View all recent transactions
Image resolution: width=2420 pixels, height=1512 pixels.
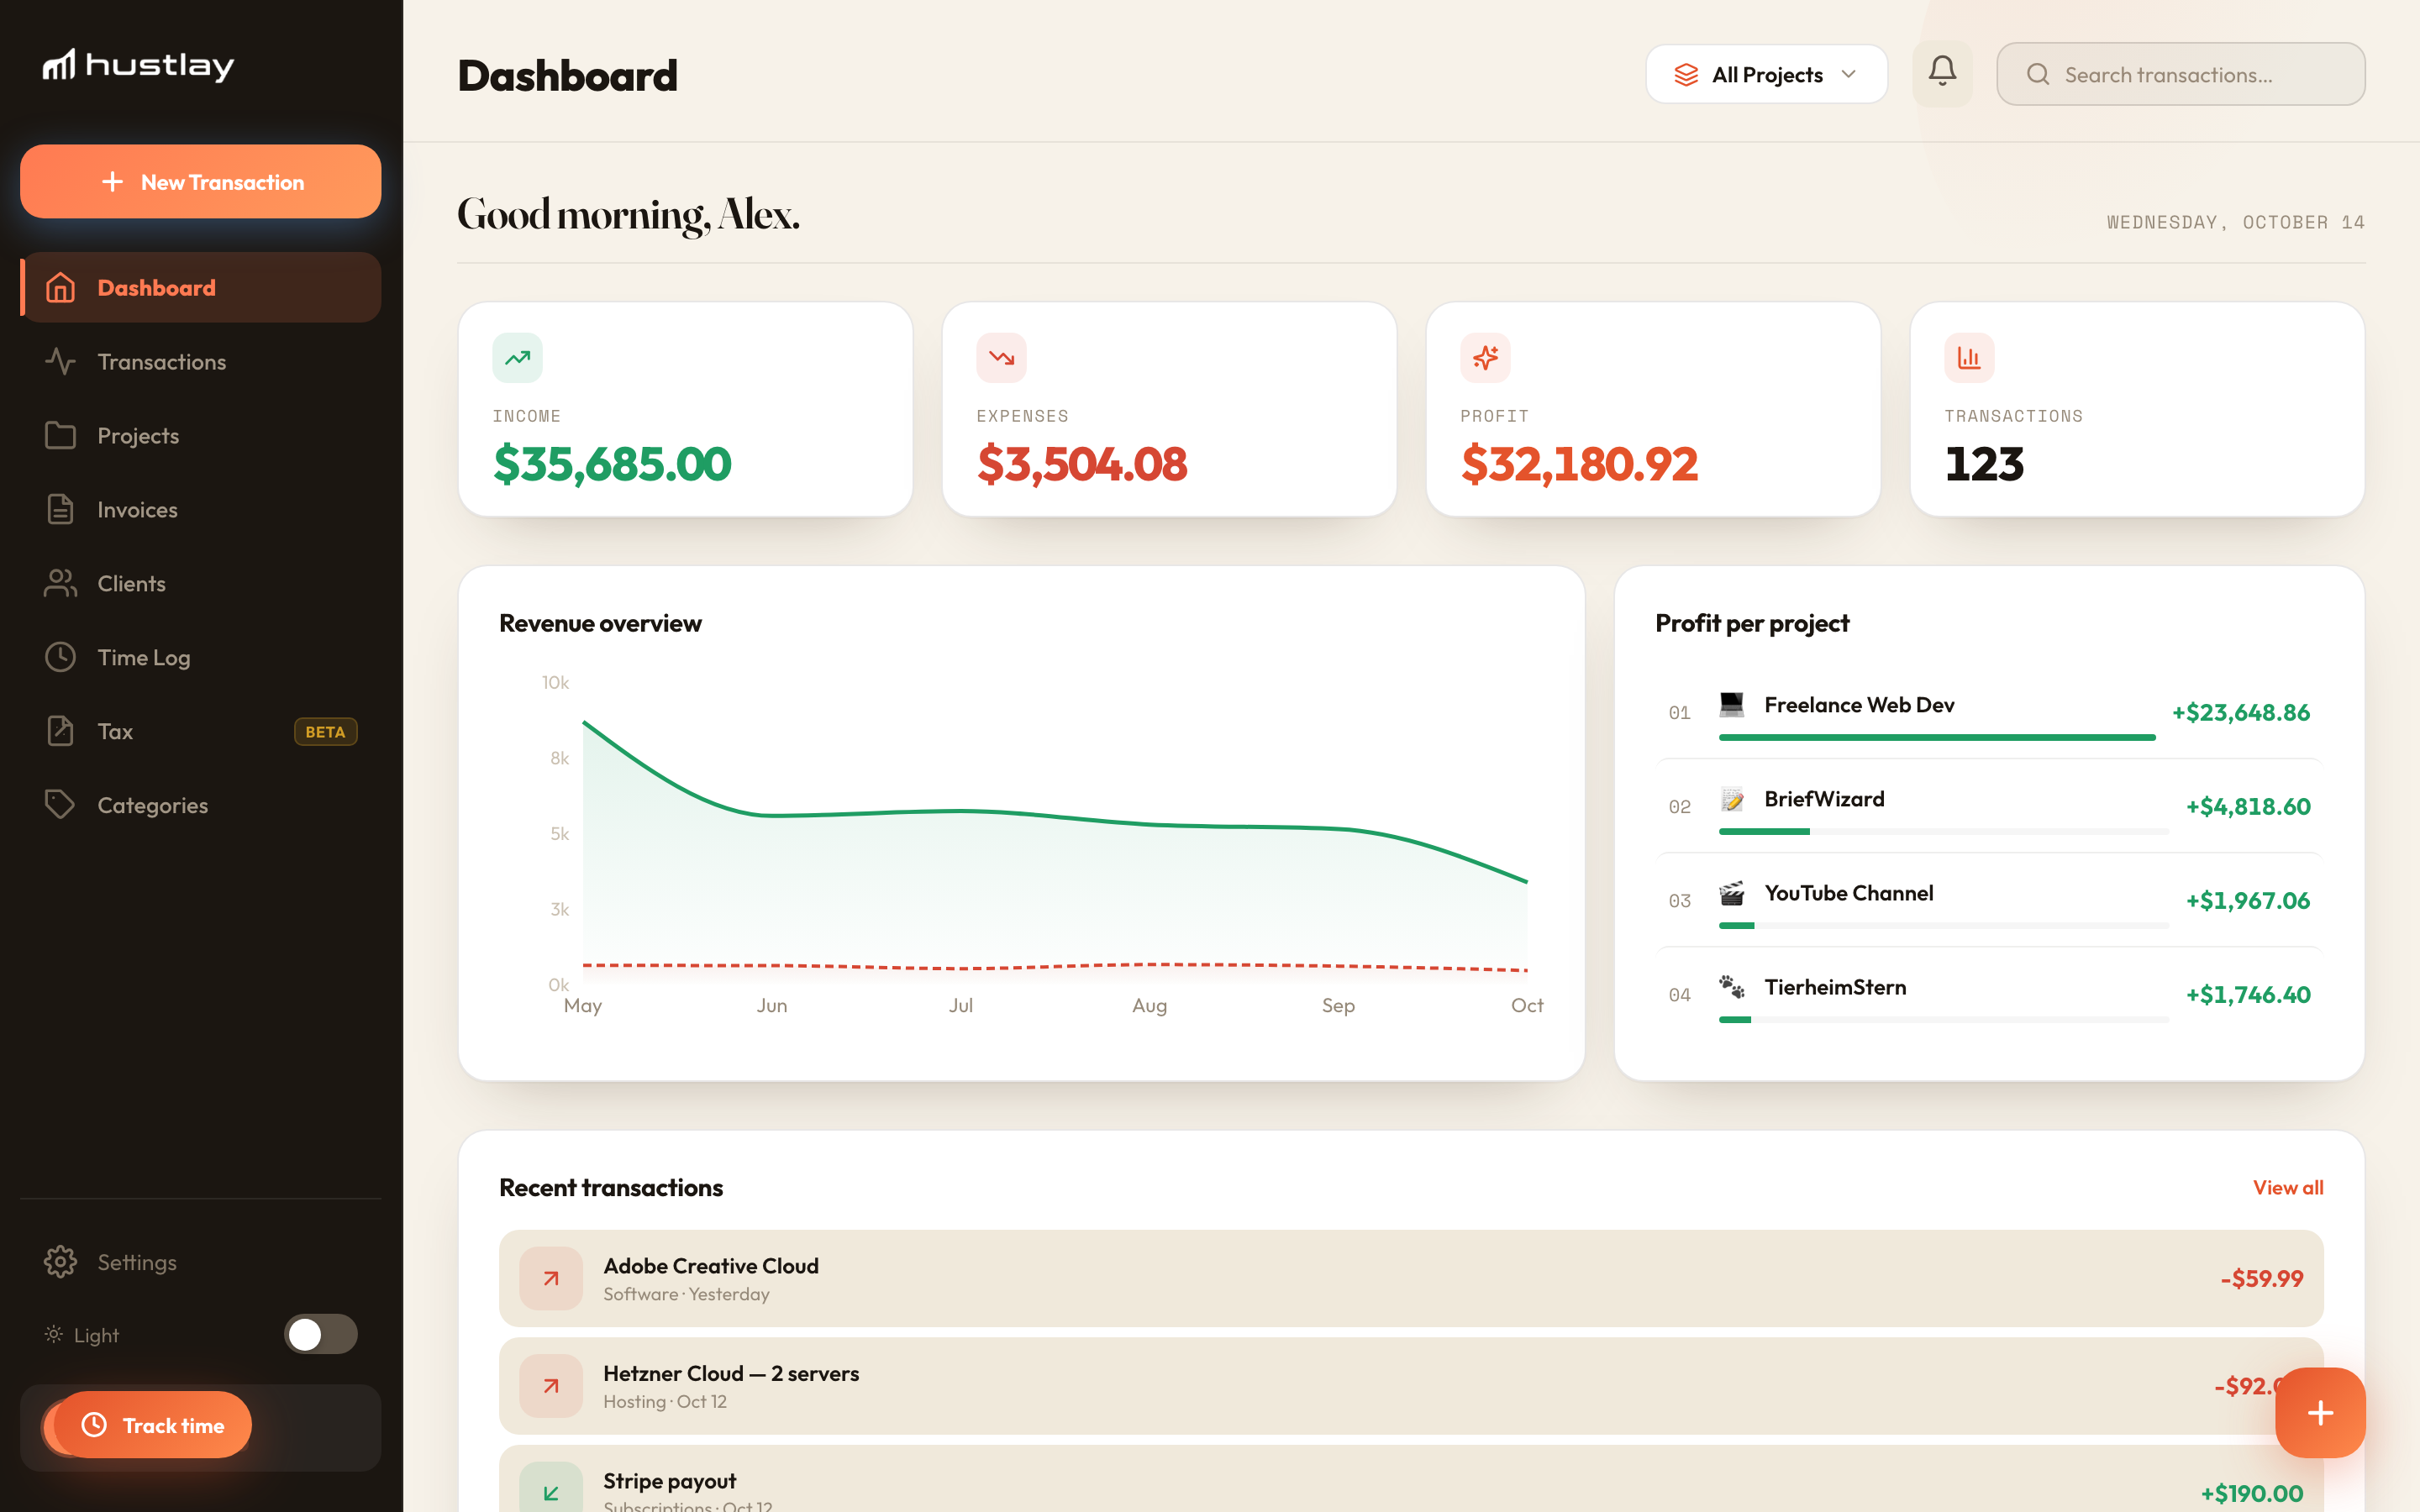click(x=2288, y=1187)
